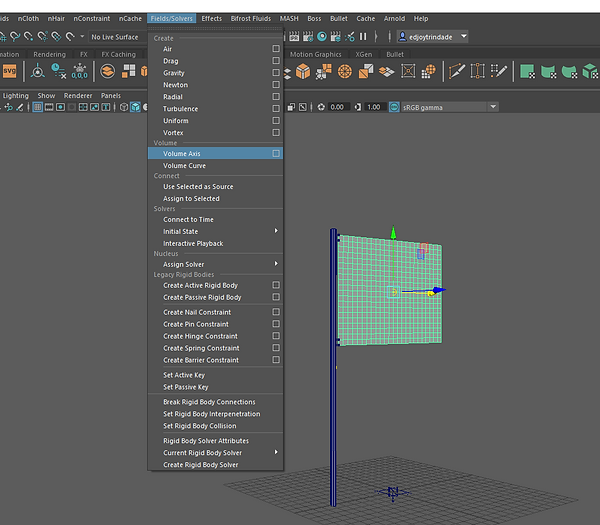This screenshot has width=600, height=525.
Task: Toggle the color management view transform icon
Action: coord(394,107)
